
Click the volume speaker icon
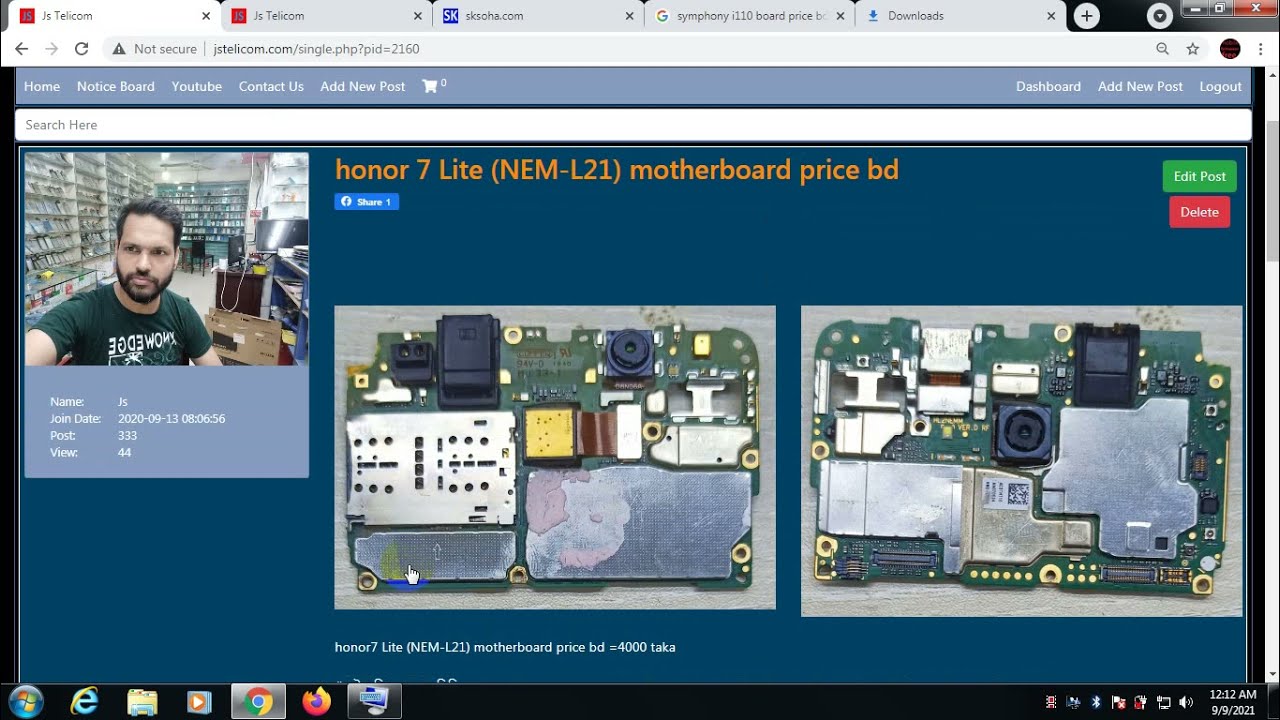1187,702
